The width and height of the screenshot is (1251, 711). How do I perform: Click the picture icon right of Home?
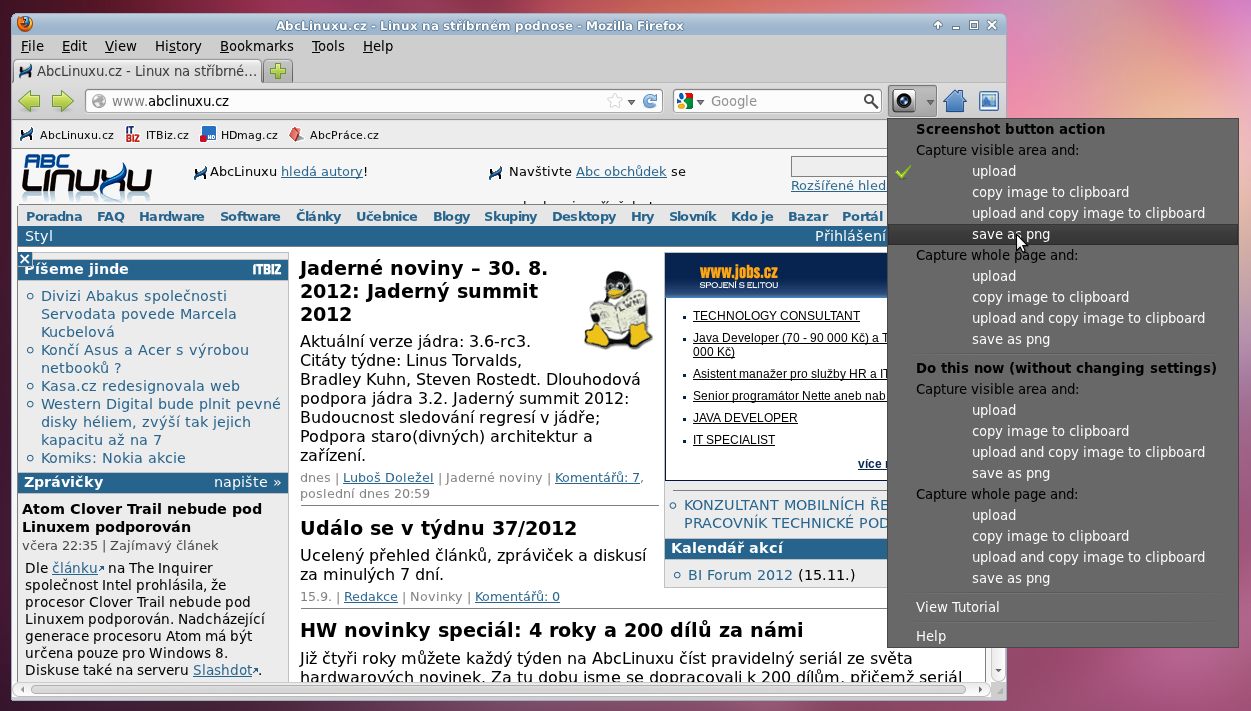click(x=989, y=101)
